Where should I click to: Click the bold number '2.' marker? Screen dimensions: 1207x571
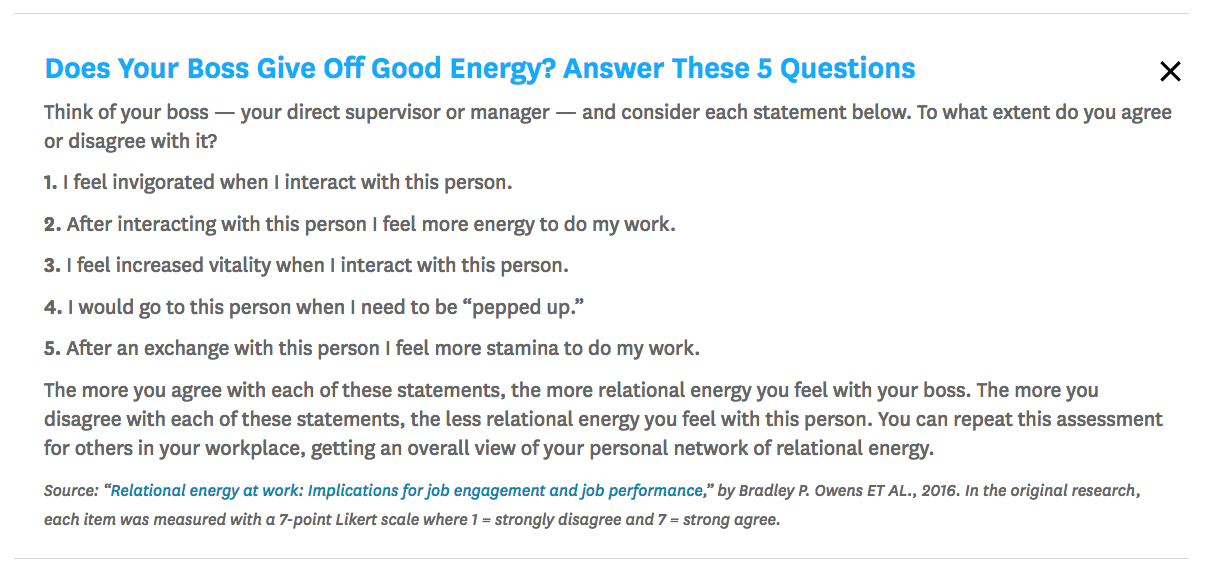pyautogui.click(x=53, y=225)
